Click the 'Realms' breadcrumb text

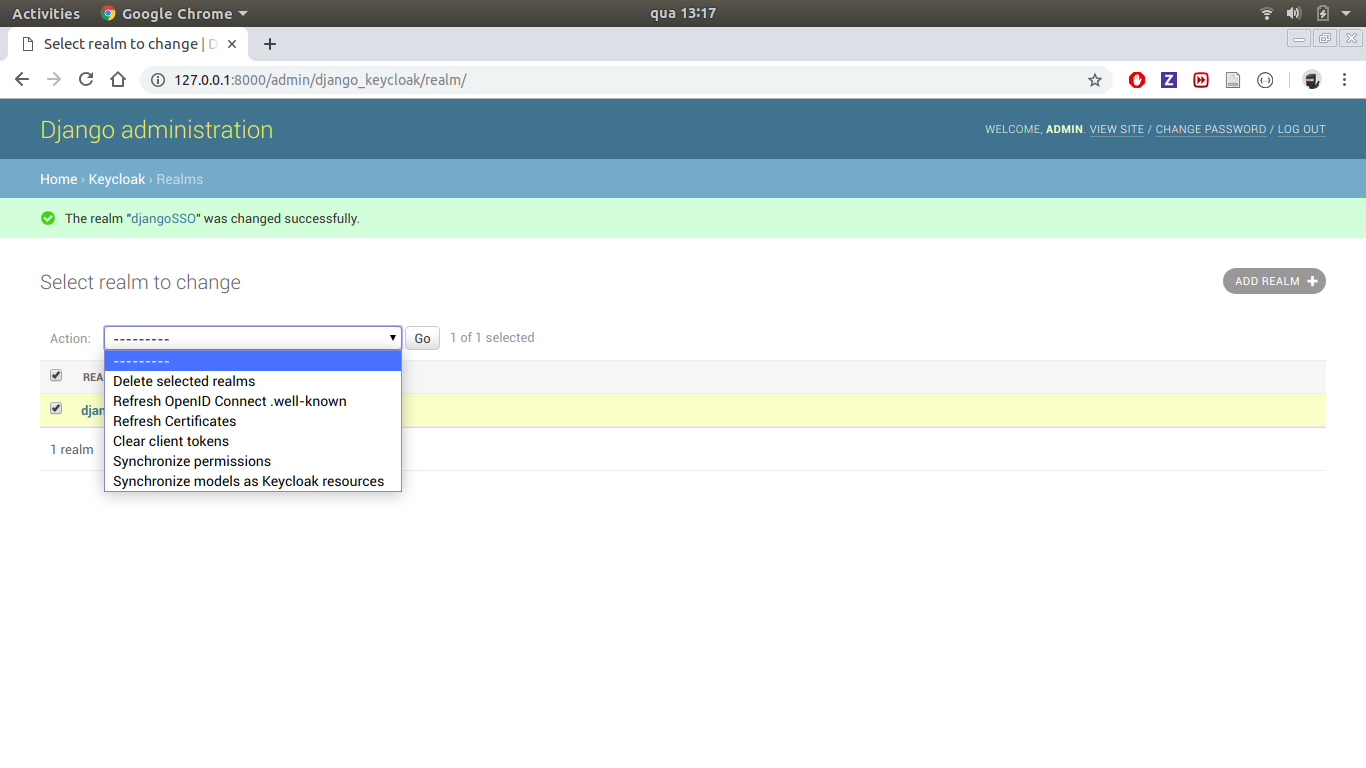[180, 179]
